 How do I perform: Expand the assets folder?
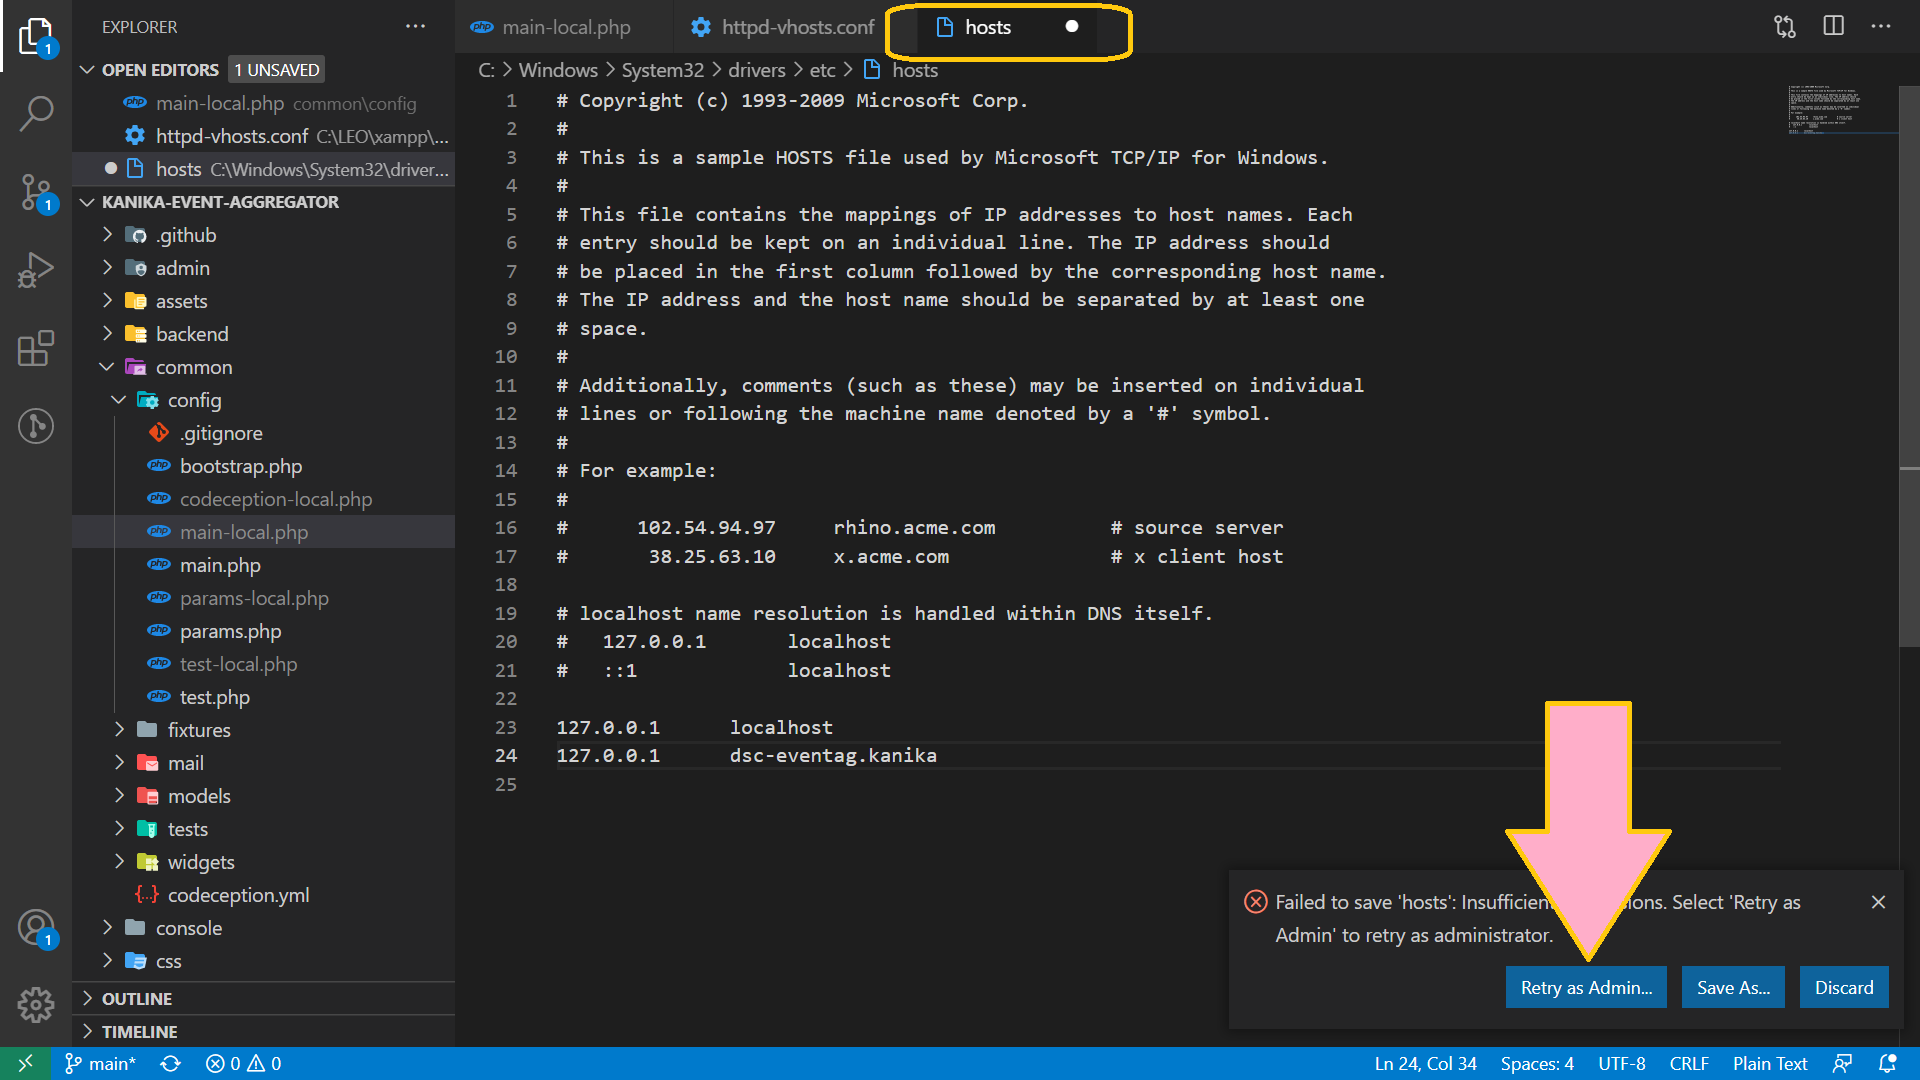(107, 301)
